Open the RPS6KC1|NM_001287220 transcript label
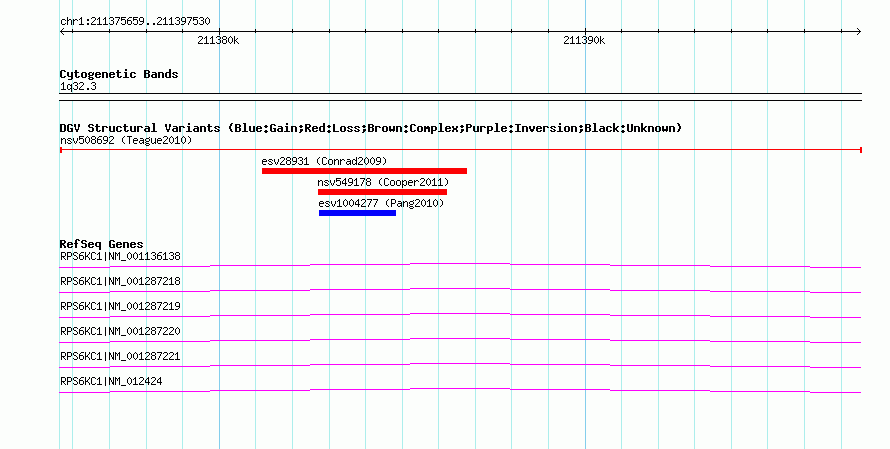Screen dimensions: 890x449 coord(120,331)
